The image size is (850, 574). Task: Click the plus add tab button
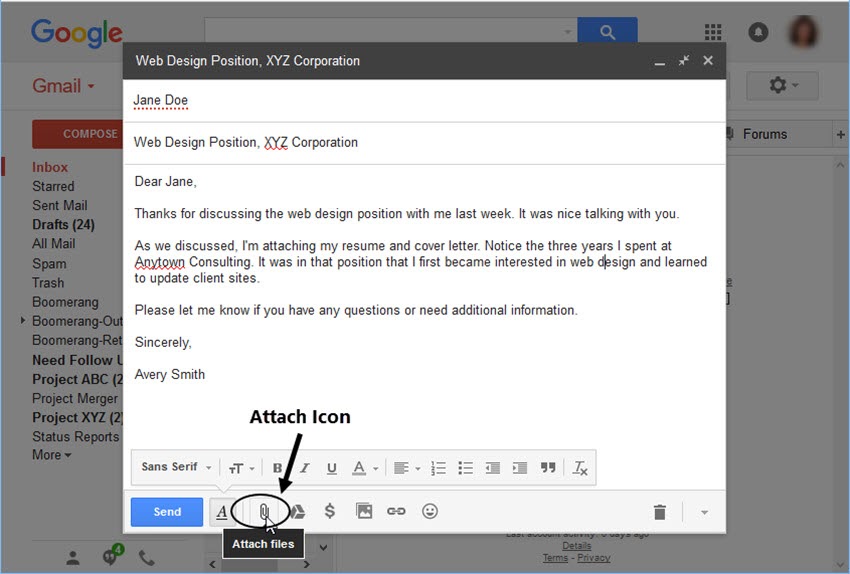841,134
